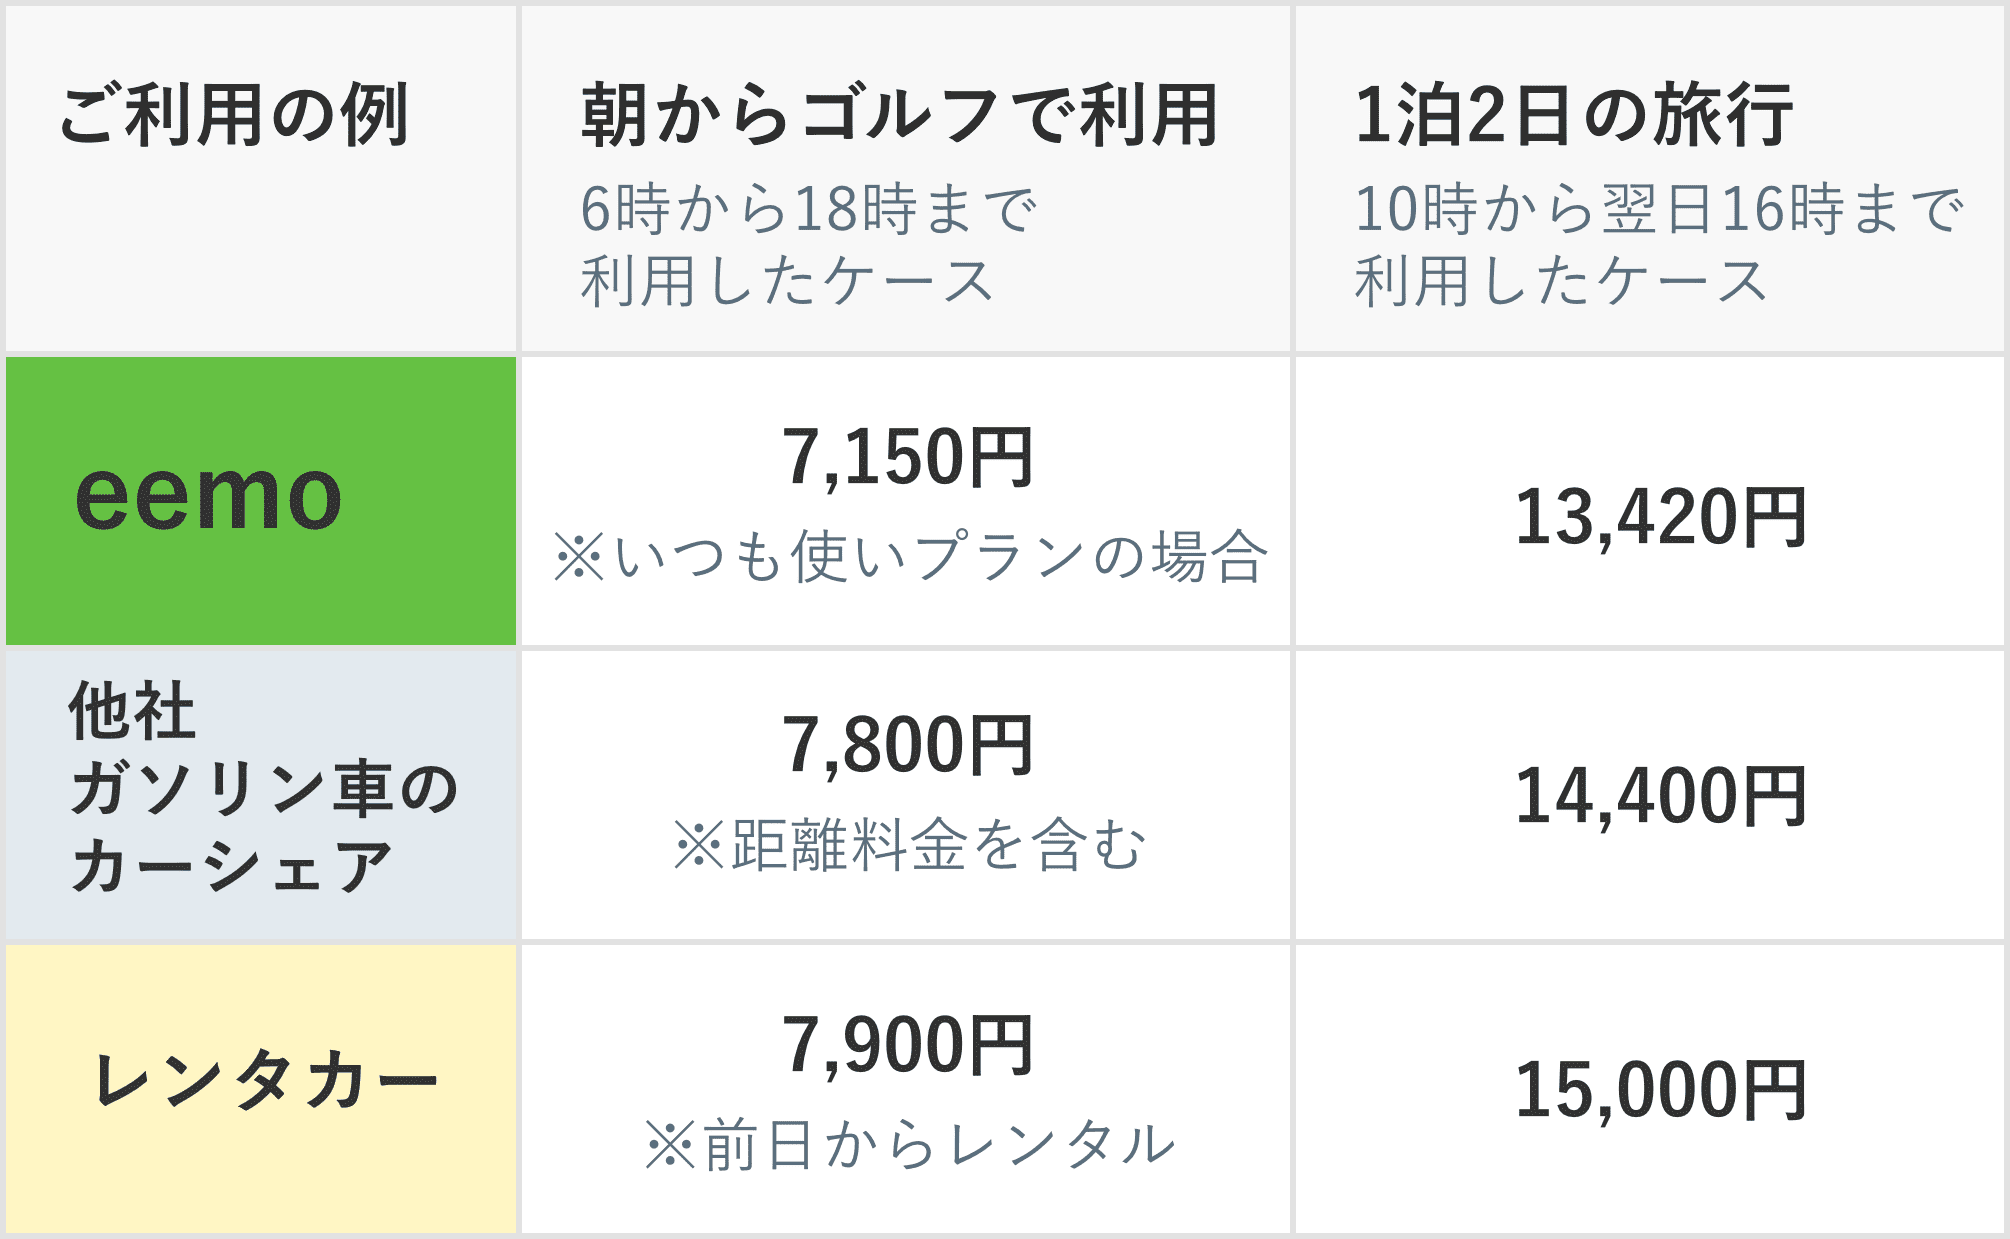The width and height of the screenshot is (2010, 1239).
Task: Click 利用したケース under the golf column
Action: point(788,280)
